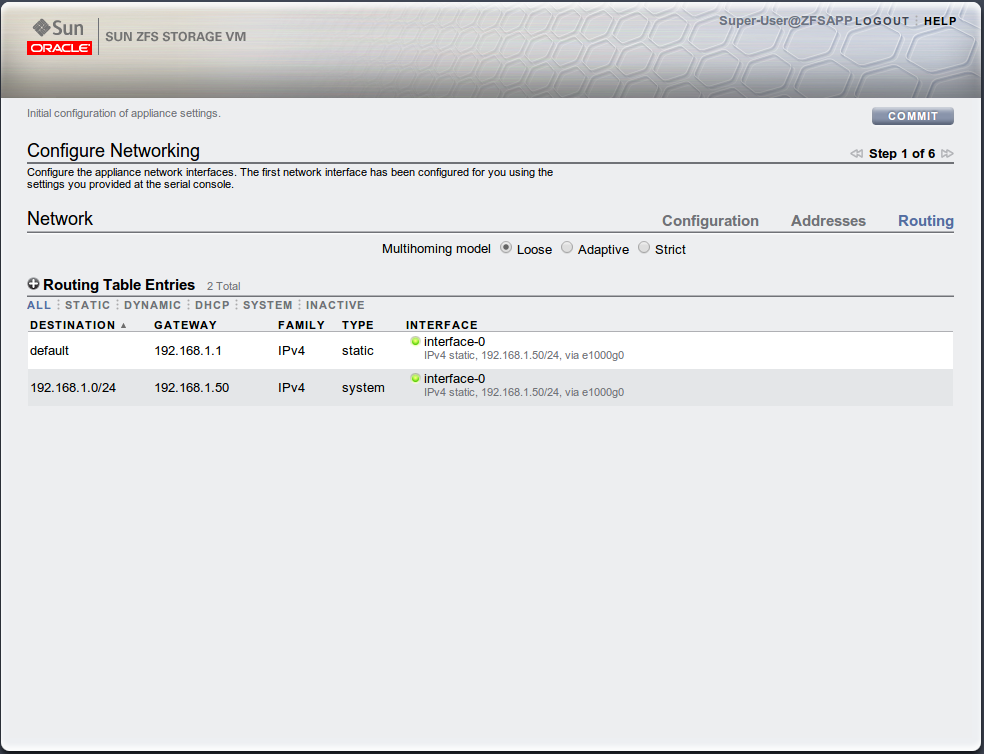Image resolution: width=984 pixels, height=754 pixels.
Task: Click the green status dot beside interface-0 default route
Action: (415, 341)
